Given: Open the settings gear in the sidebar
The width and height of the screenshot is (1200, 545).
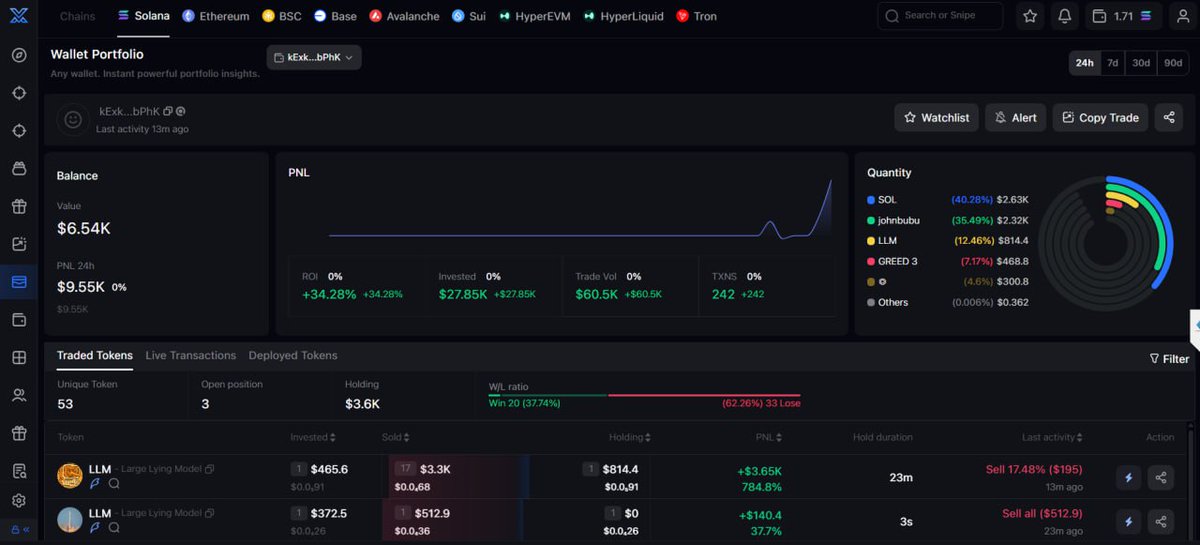Looking at the screenshot, I should [19, 501].
